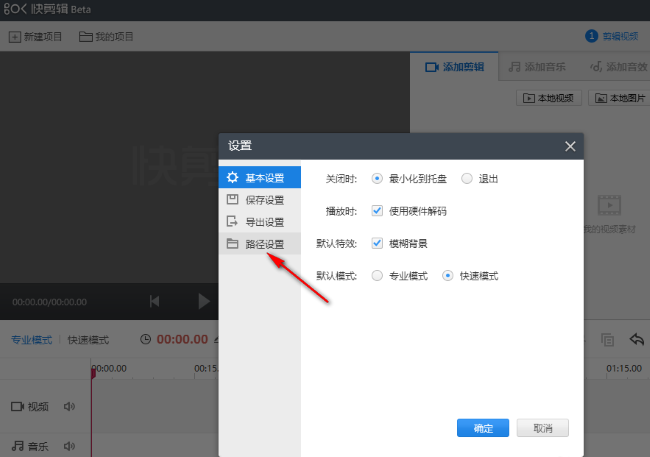Click the undo arrow icon
Image resolution: width=650 pixels, height=457 pixels.
pyautogui.click(x=637, y=340)
